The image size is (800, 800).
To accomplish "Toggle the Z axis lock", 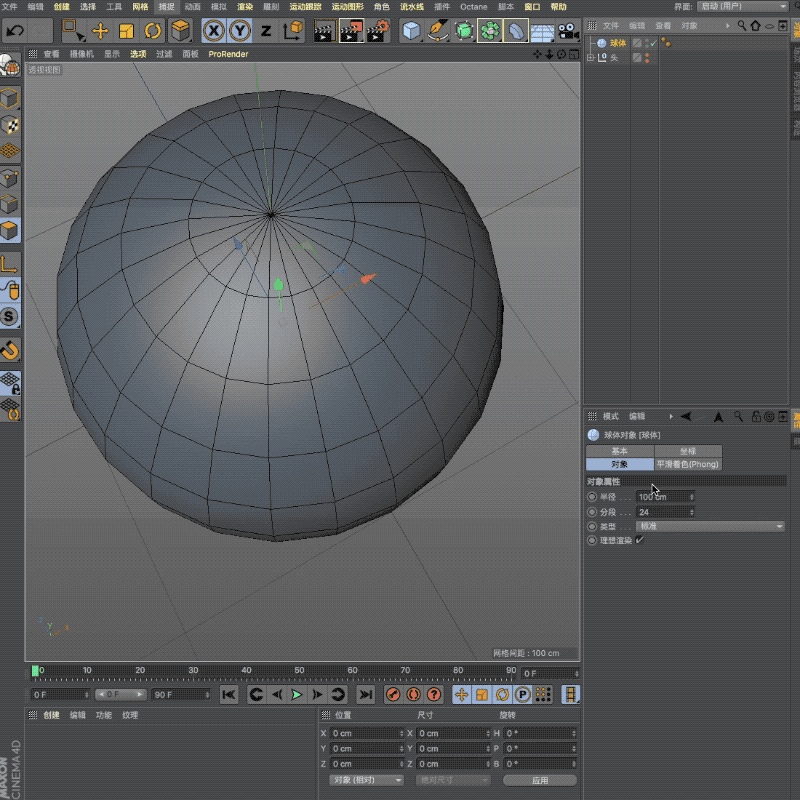I will (x=266, y=31).
